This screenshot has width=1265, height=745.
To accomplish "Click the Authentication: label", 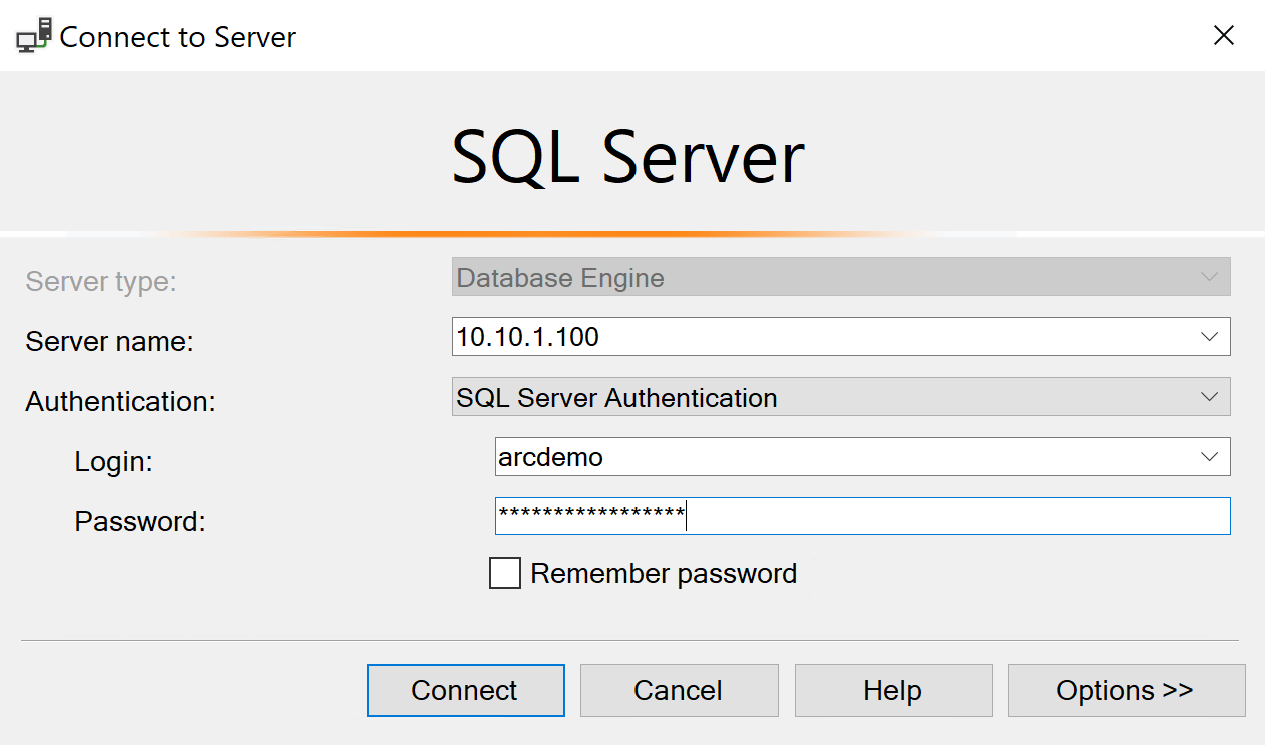I will (121, 402).
